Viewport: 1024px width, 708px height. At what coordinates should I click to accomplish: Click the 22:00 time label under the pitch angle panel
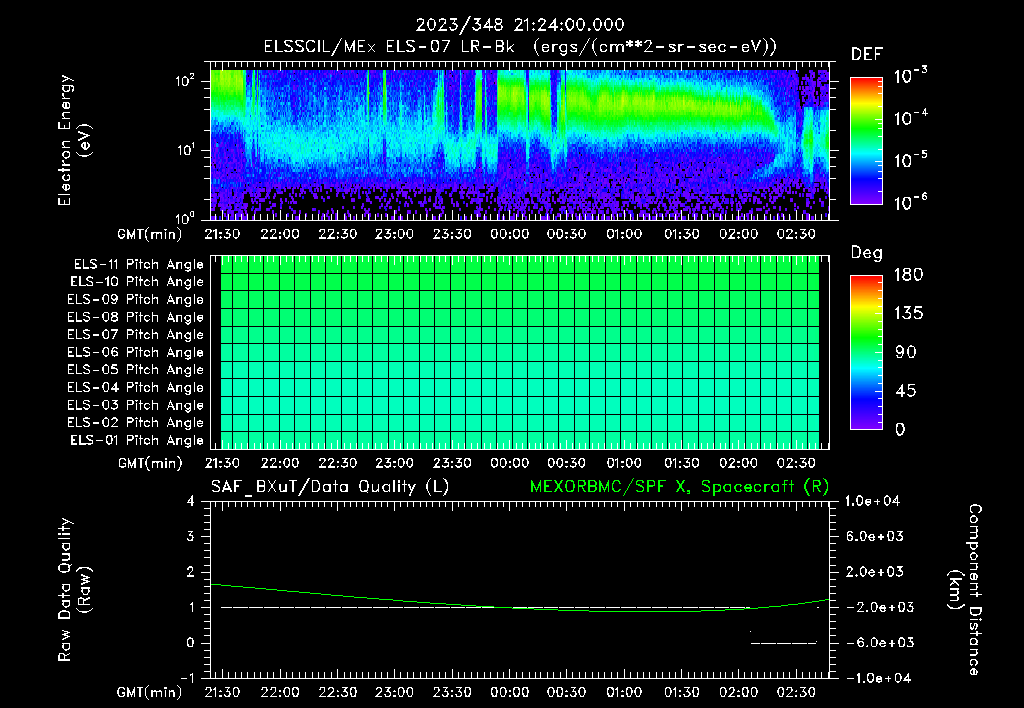click(280, 463)
